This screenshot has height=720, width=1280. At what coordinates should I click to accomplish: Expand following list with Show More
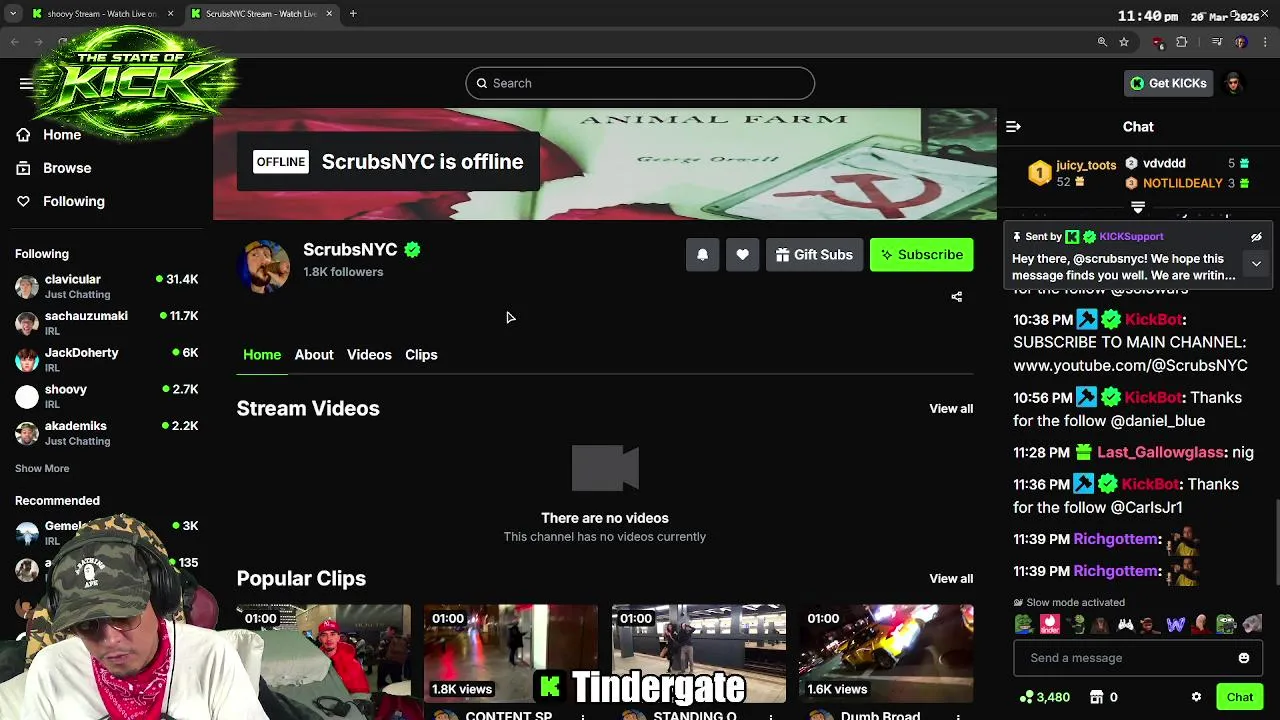(x=42, y=468)
